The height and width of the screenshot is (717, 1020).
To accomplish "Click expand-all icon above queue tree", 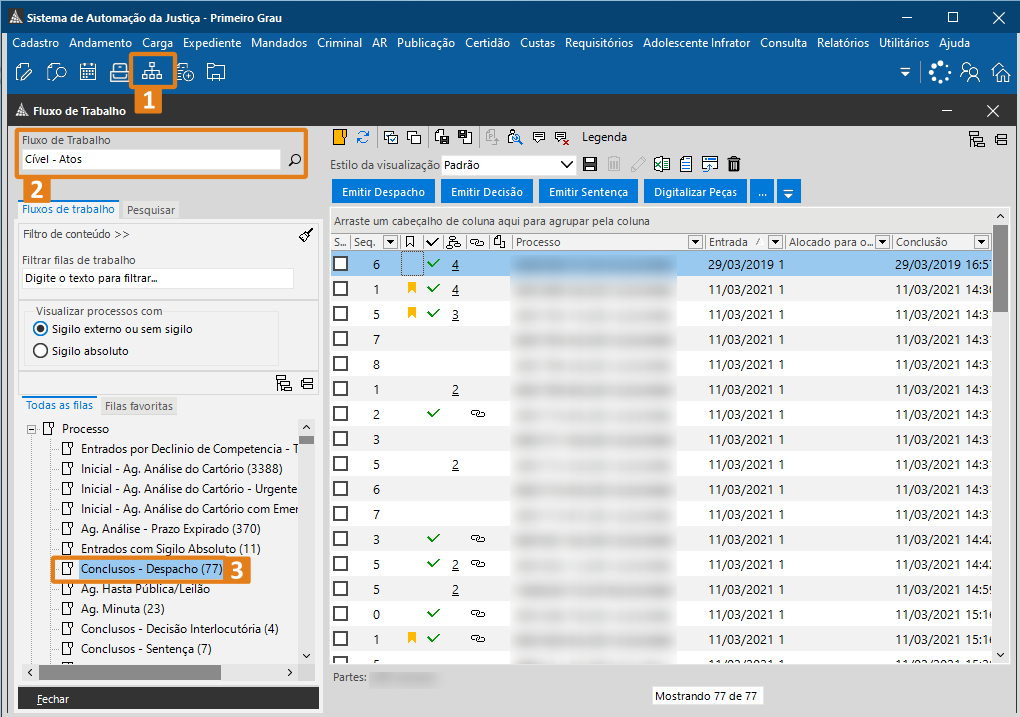I will click(284, 383).
